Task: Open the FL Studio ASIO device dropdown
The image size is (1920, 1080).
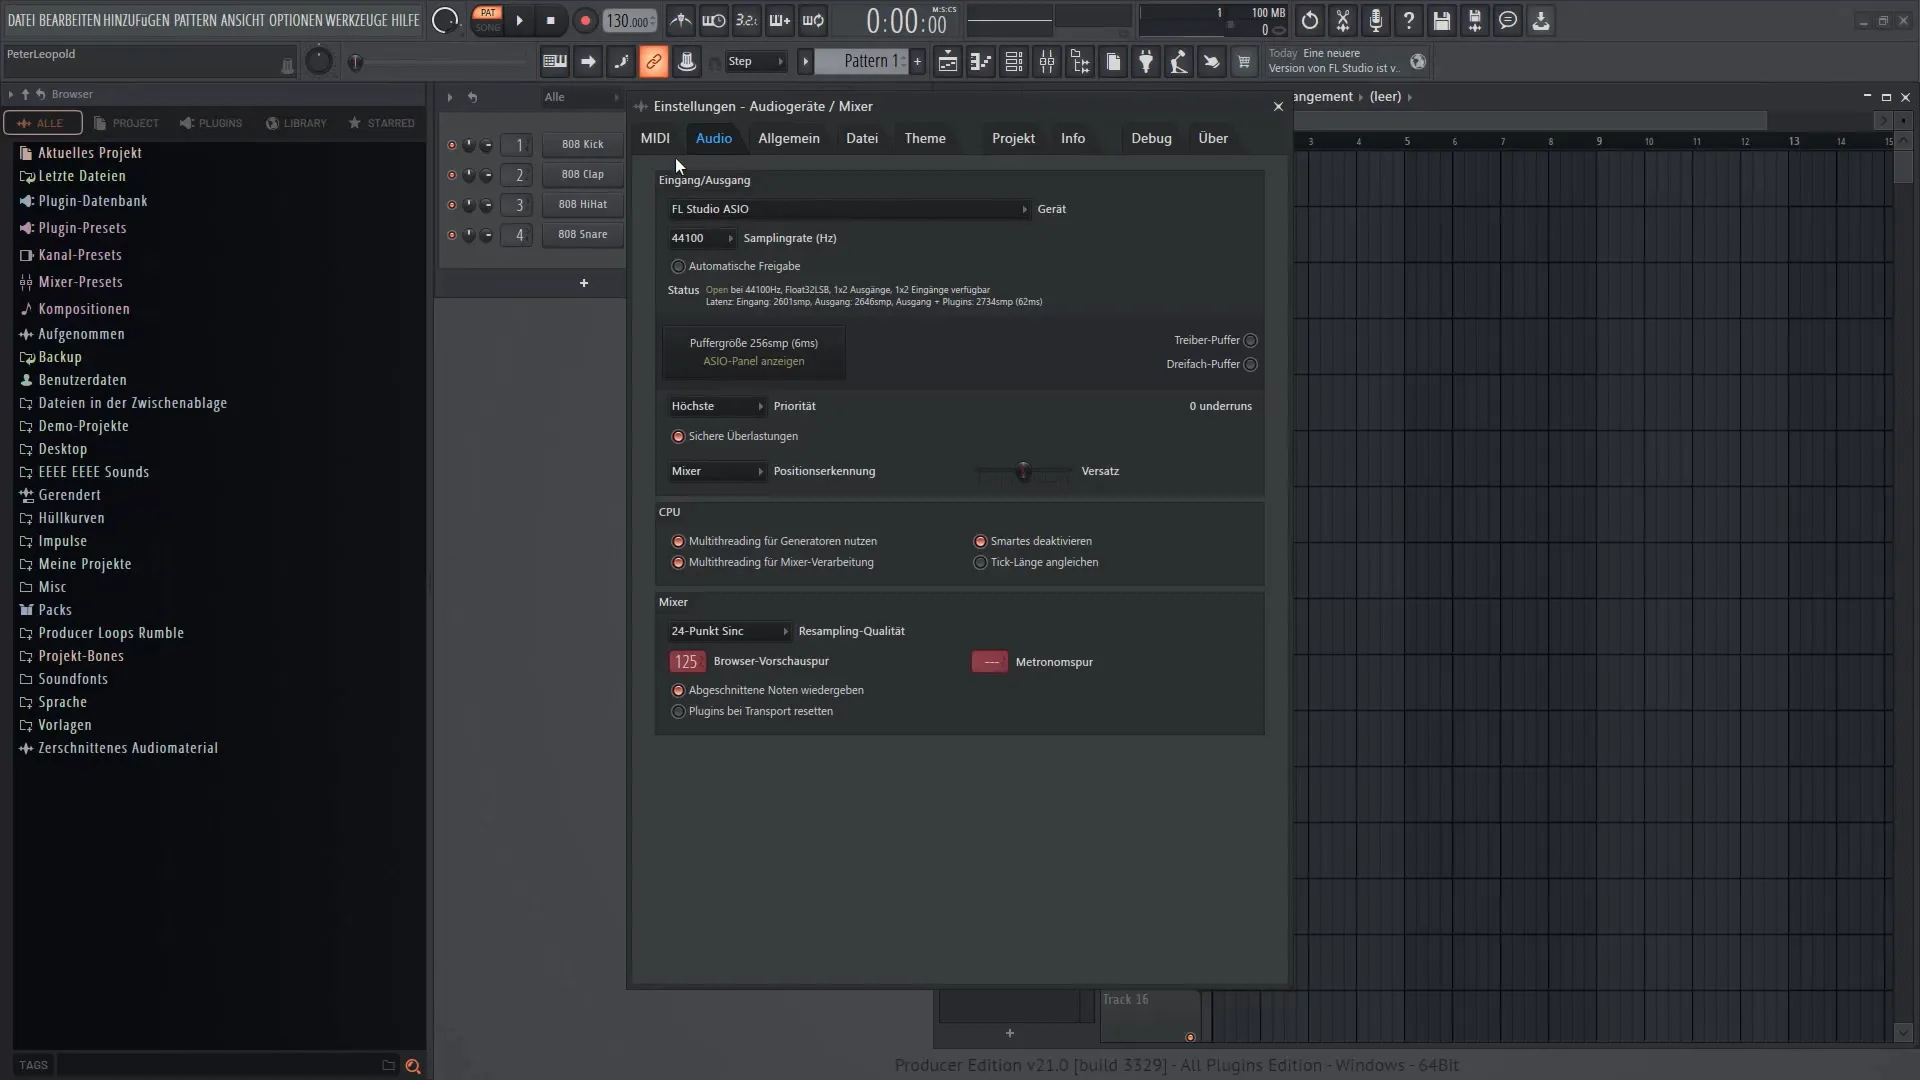Action: [x=848, y=209]
